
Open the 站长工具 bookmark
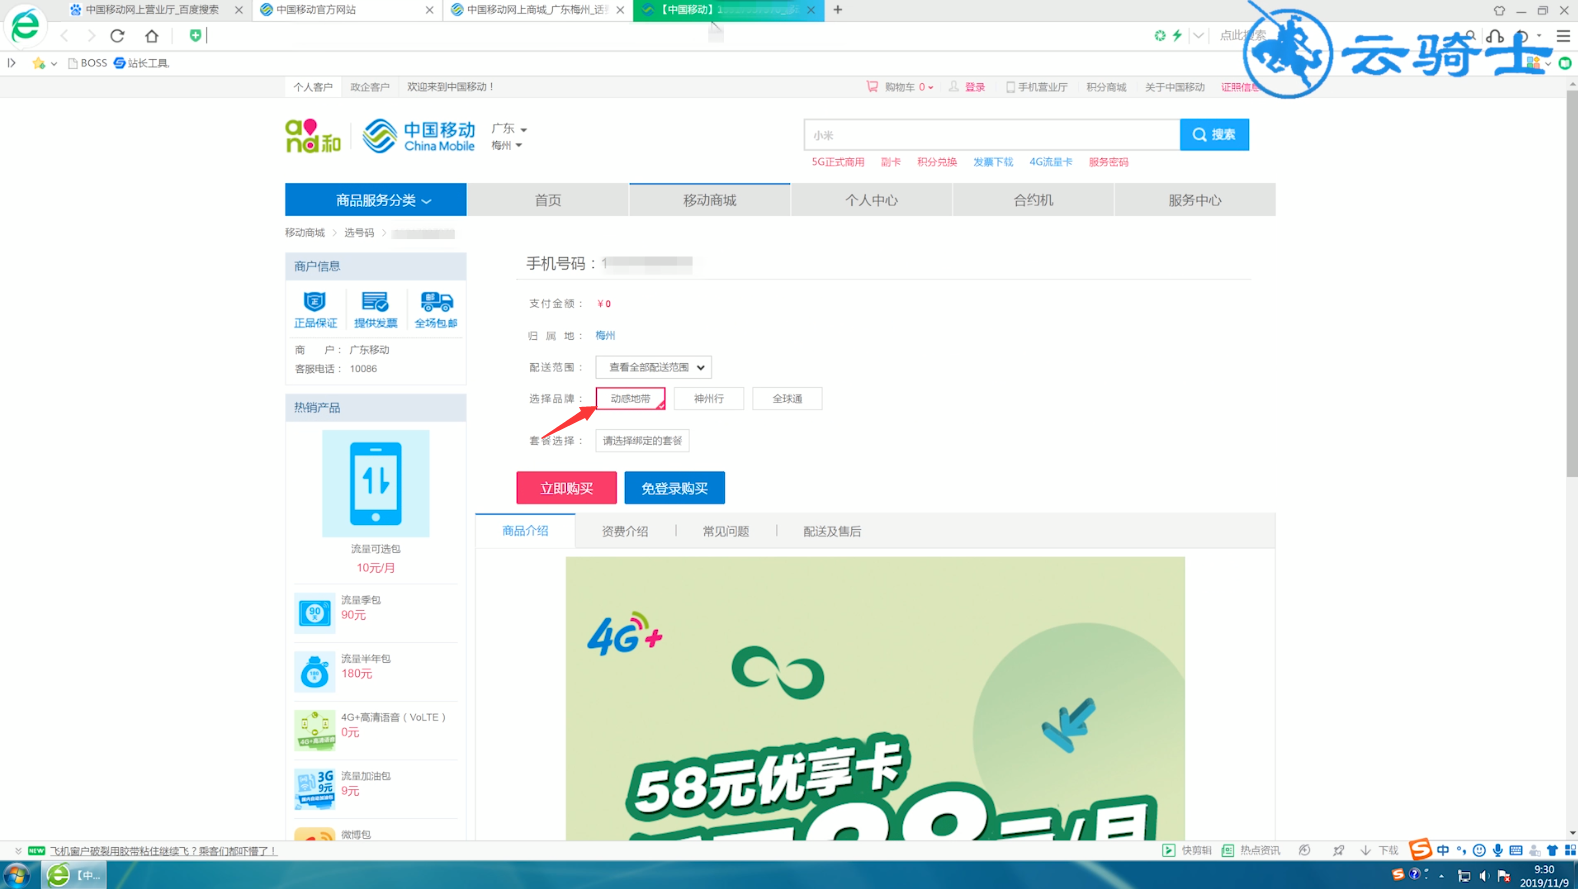point(141,63)
